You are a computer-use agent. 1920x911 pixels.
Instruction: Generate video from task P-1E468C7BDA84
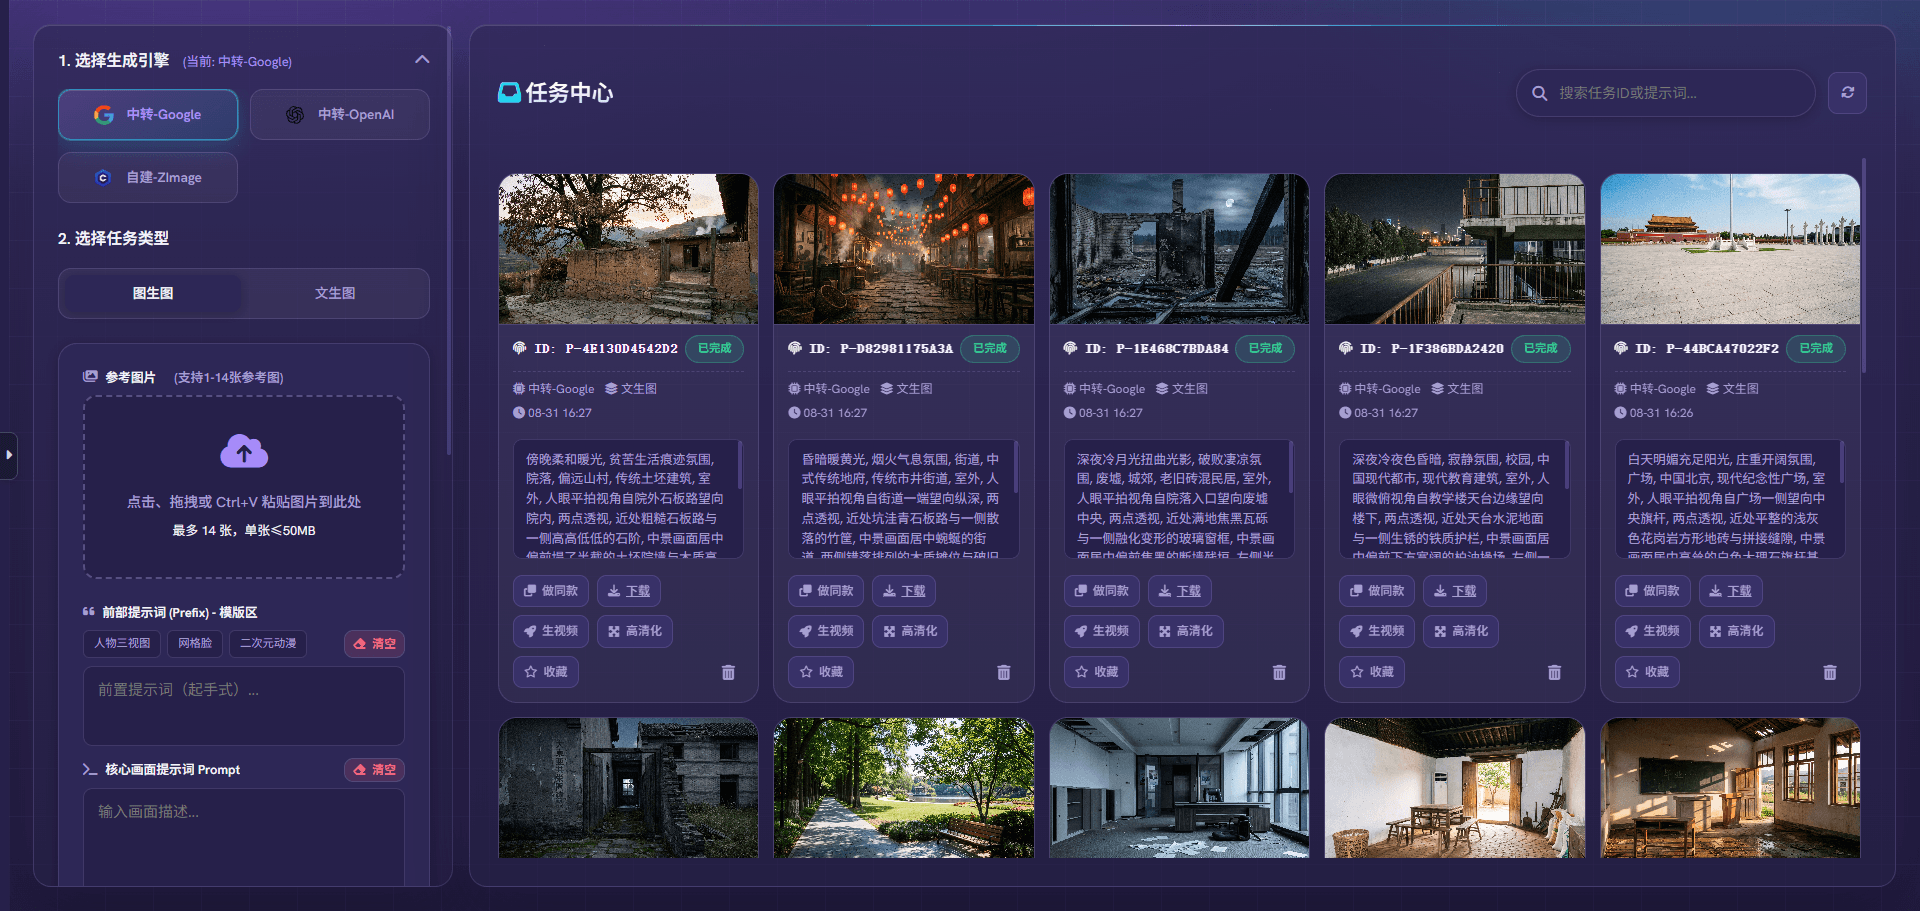tap(1102, 631)
